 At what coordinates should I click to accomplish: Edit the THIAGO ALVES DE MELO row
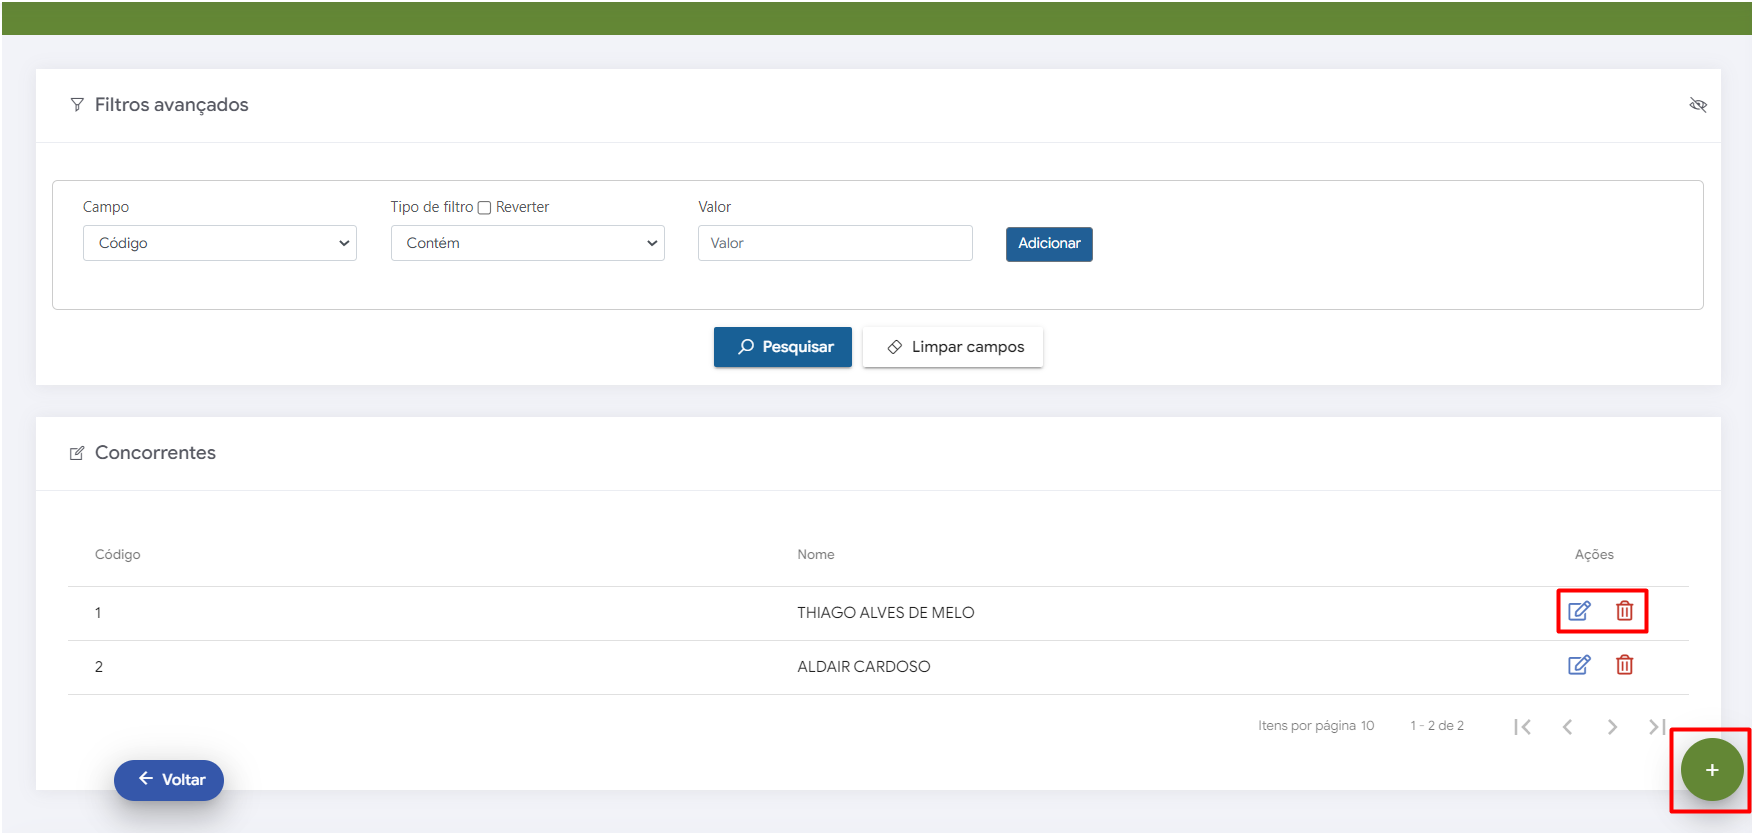pyautogui.click(x=1578, y=611)
